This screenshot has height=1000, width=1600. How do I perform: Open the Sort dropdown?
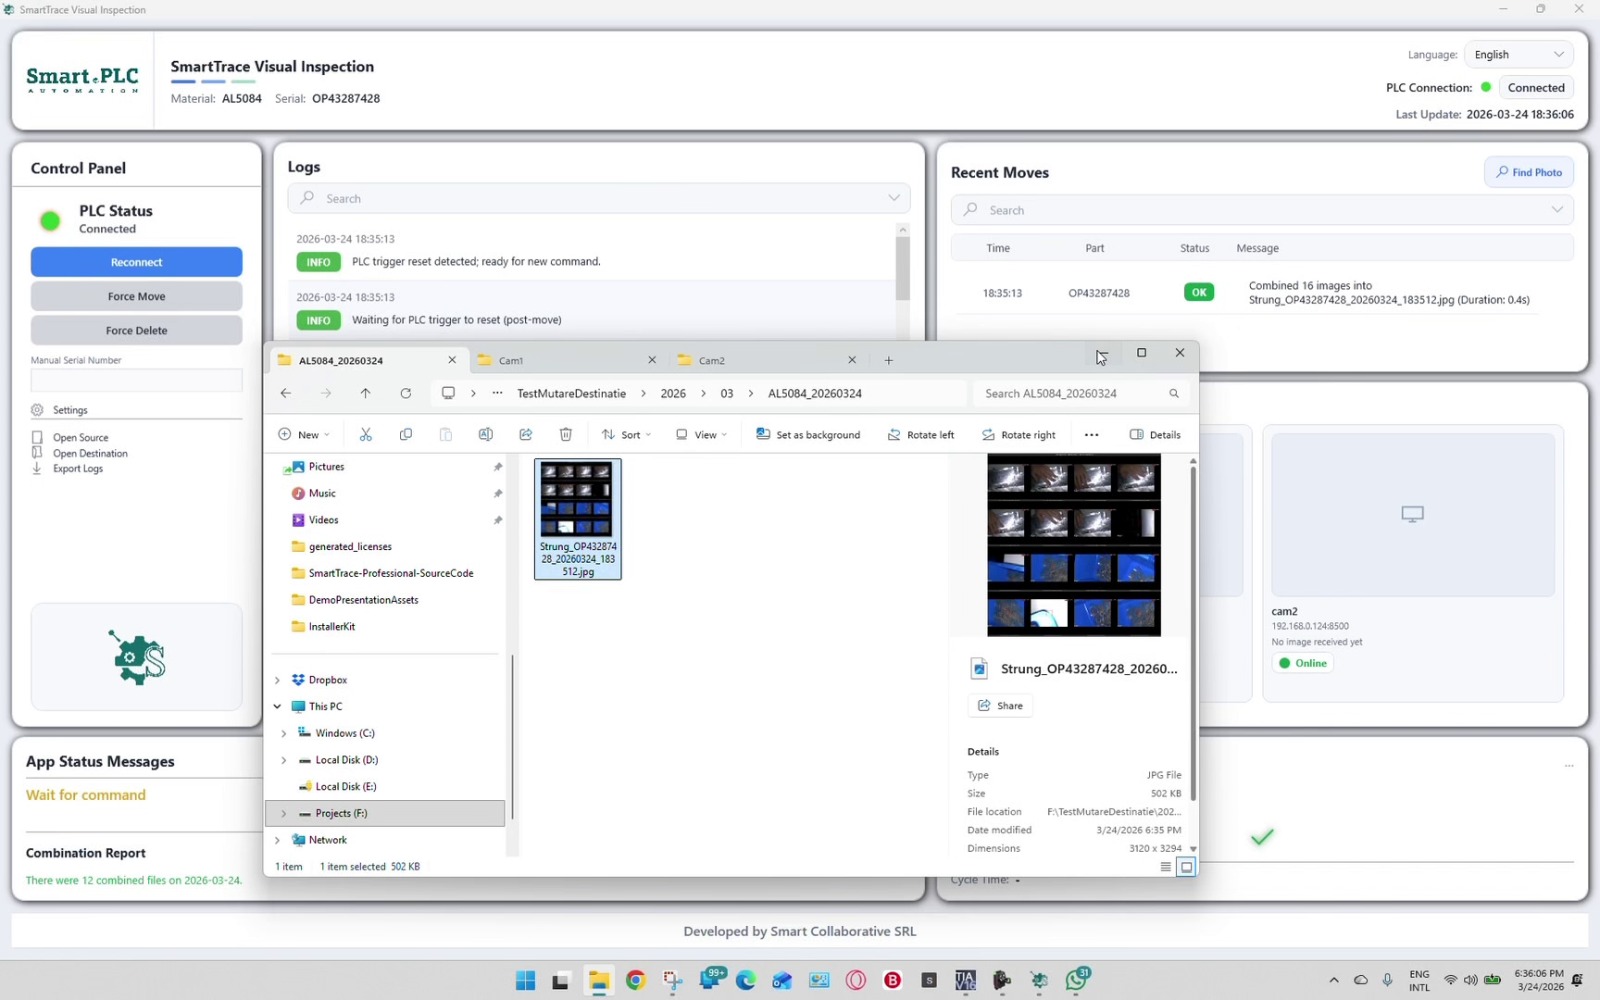626,435
